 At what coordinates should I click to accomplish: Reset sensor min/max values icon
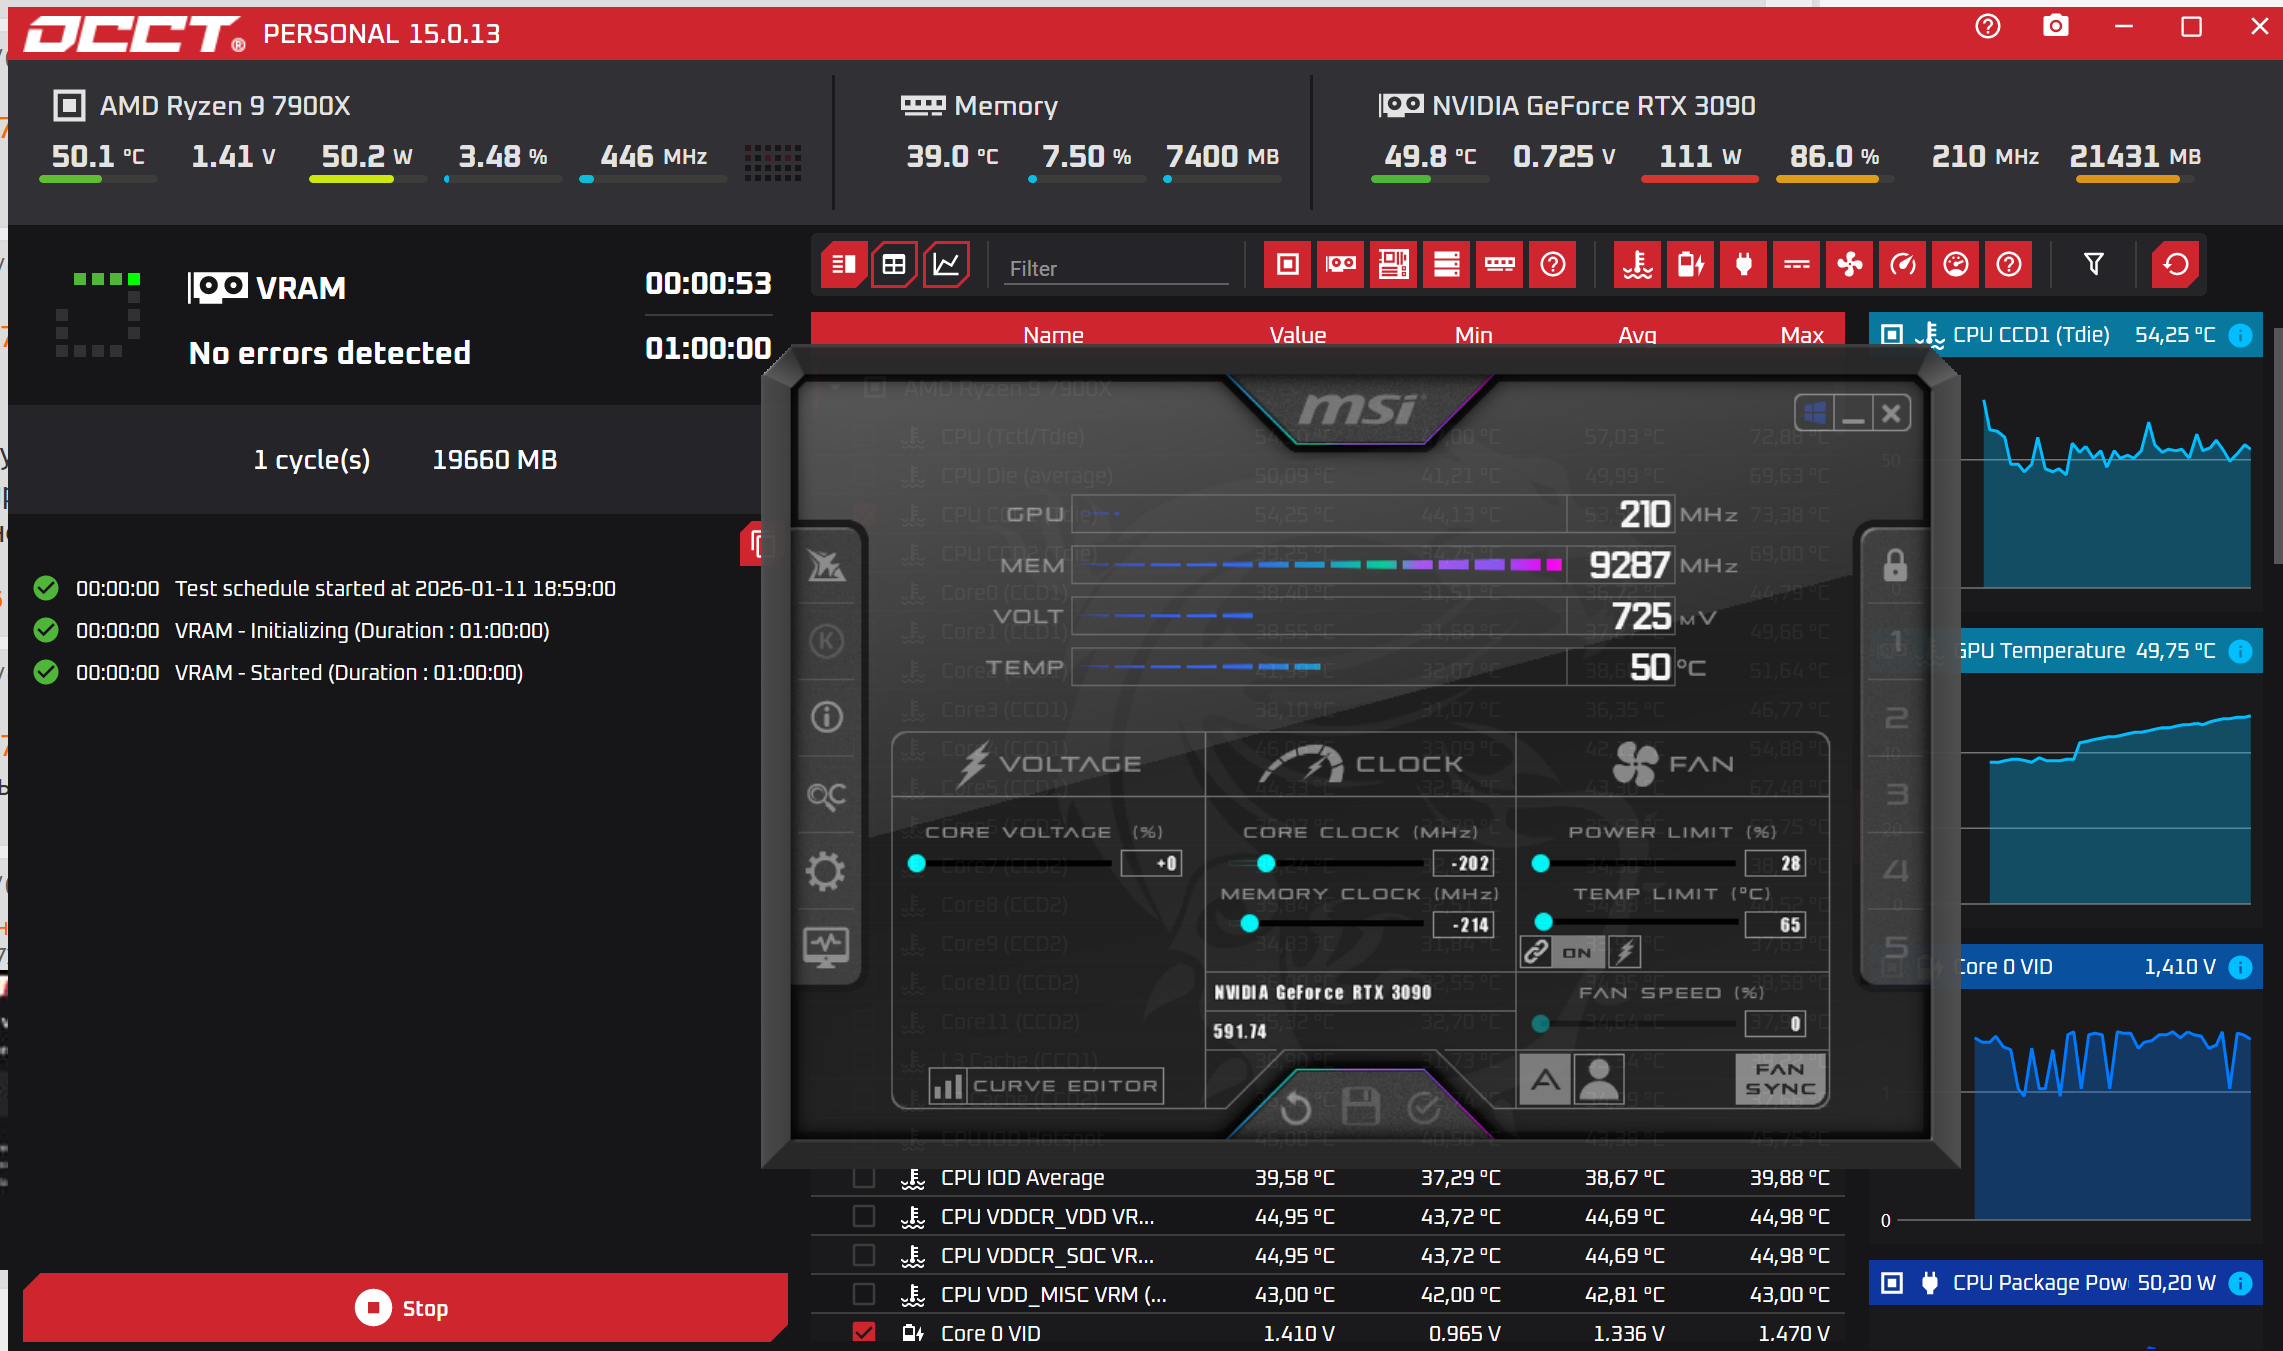tap(2175, 265)
